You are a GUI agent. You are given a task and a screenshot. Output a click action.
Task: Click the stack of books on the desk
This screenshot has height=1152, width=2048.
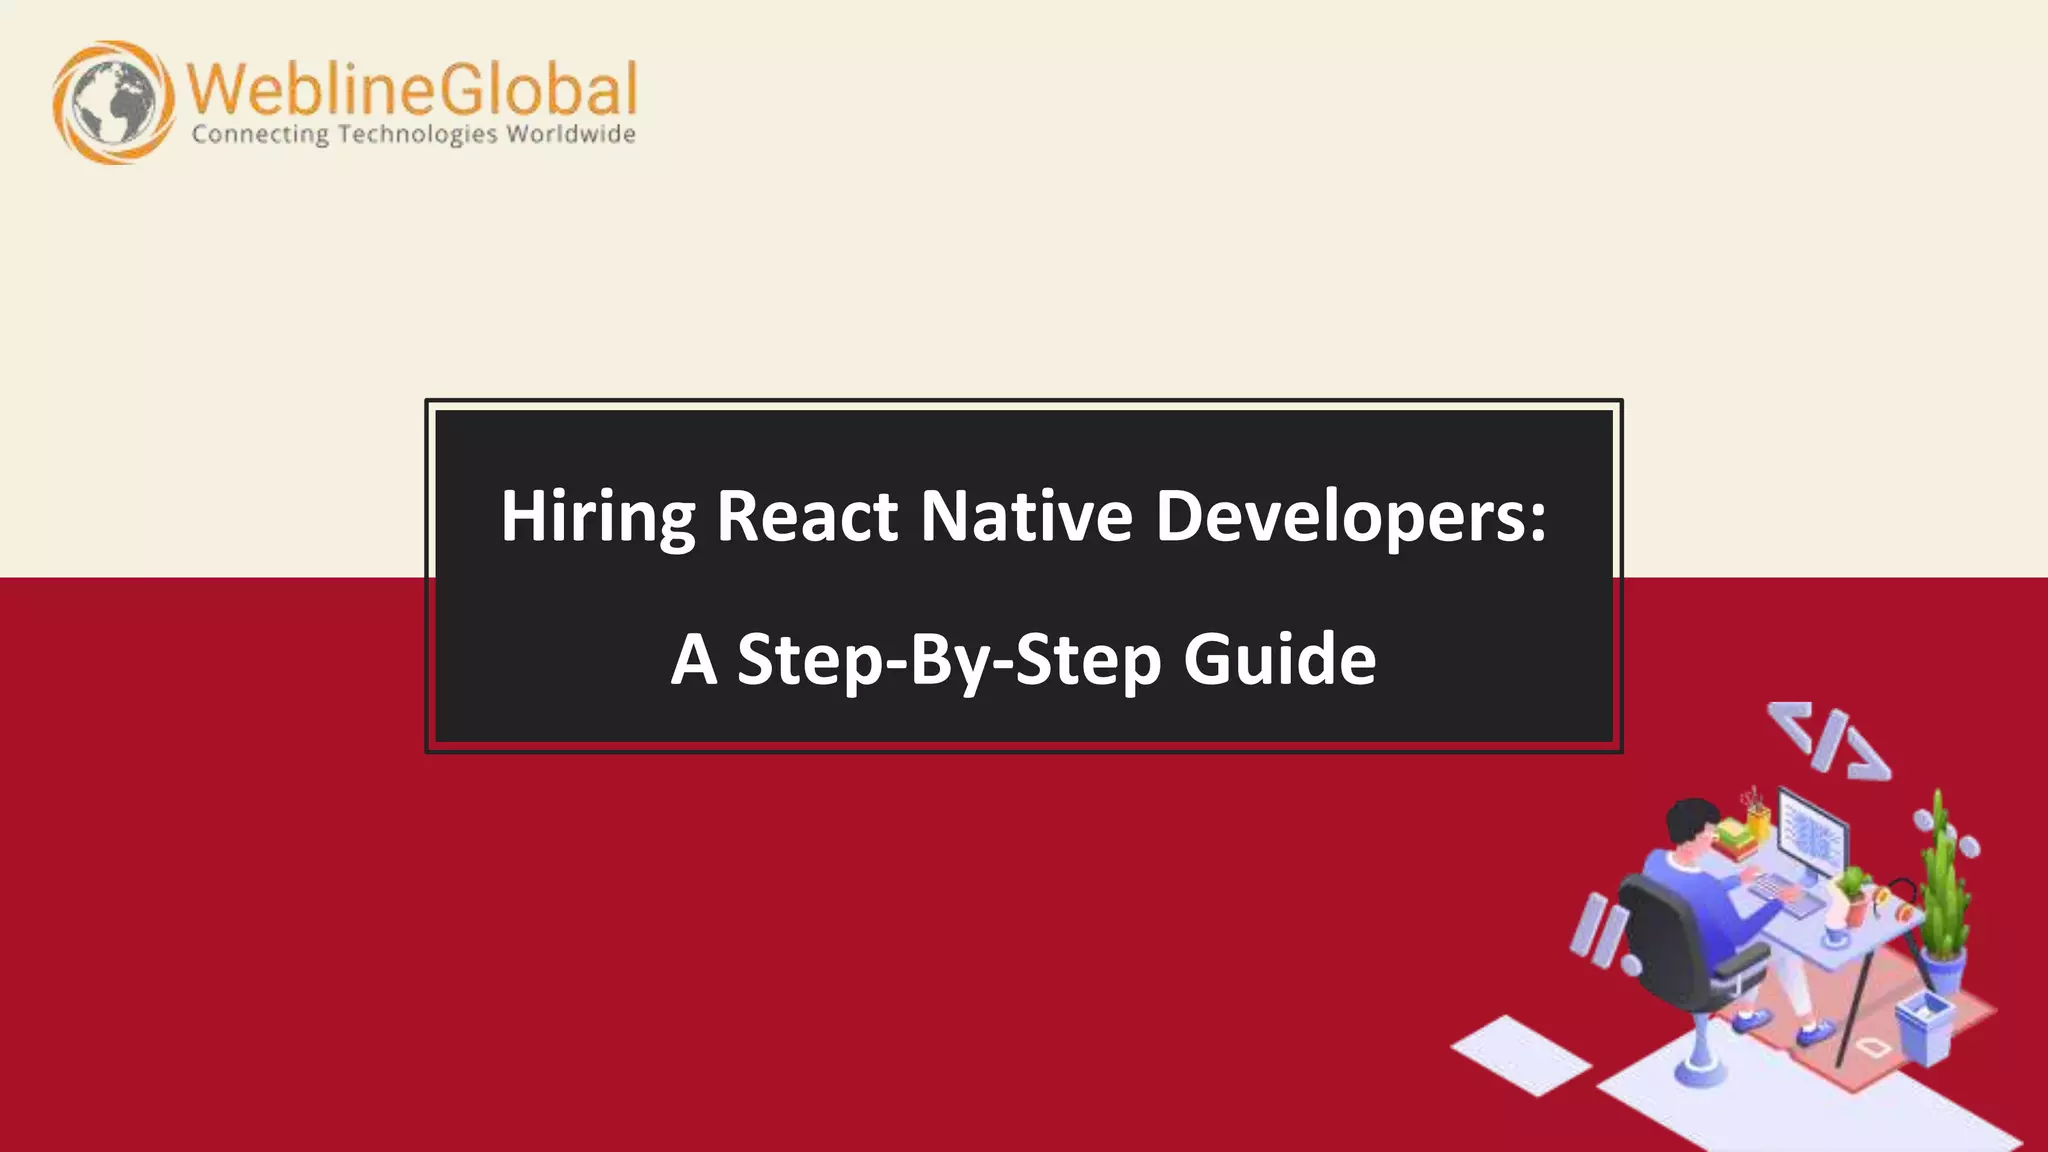[1734, 838]
